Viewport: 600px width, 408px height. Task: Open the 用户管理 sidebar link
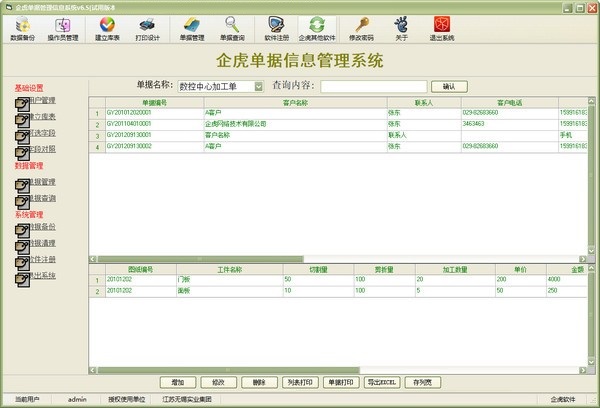[42, 100]
